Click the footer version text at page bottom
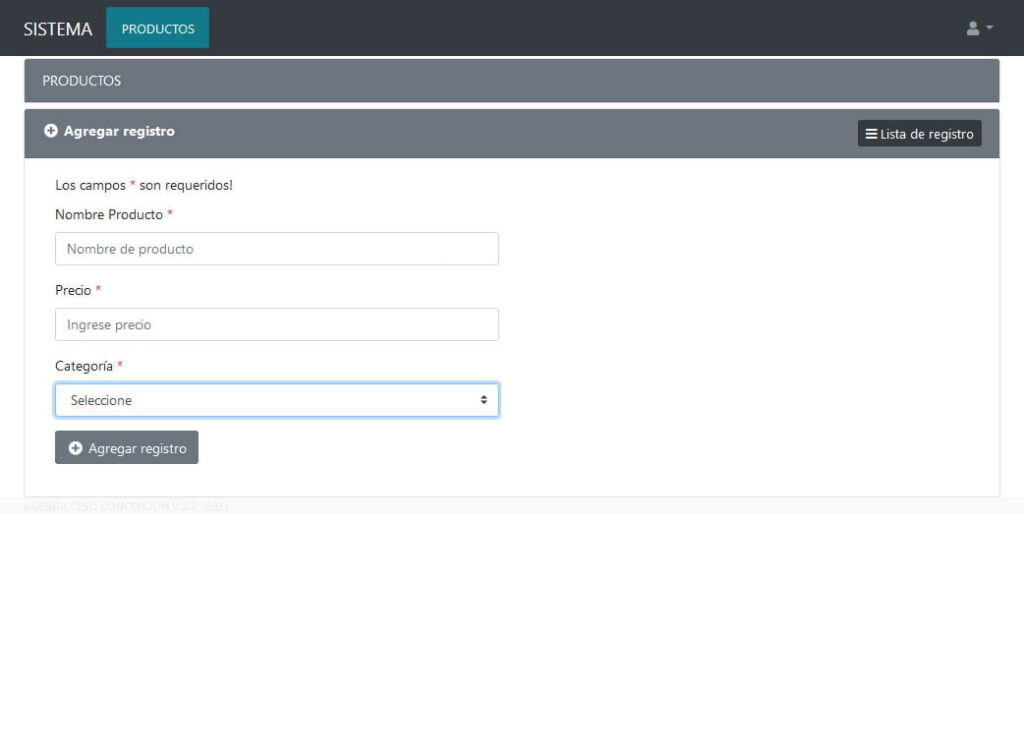 127,506
